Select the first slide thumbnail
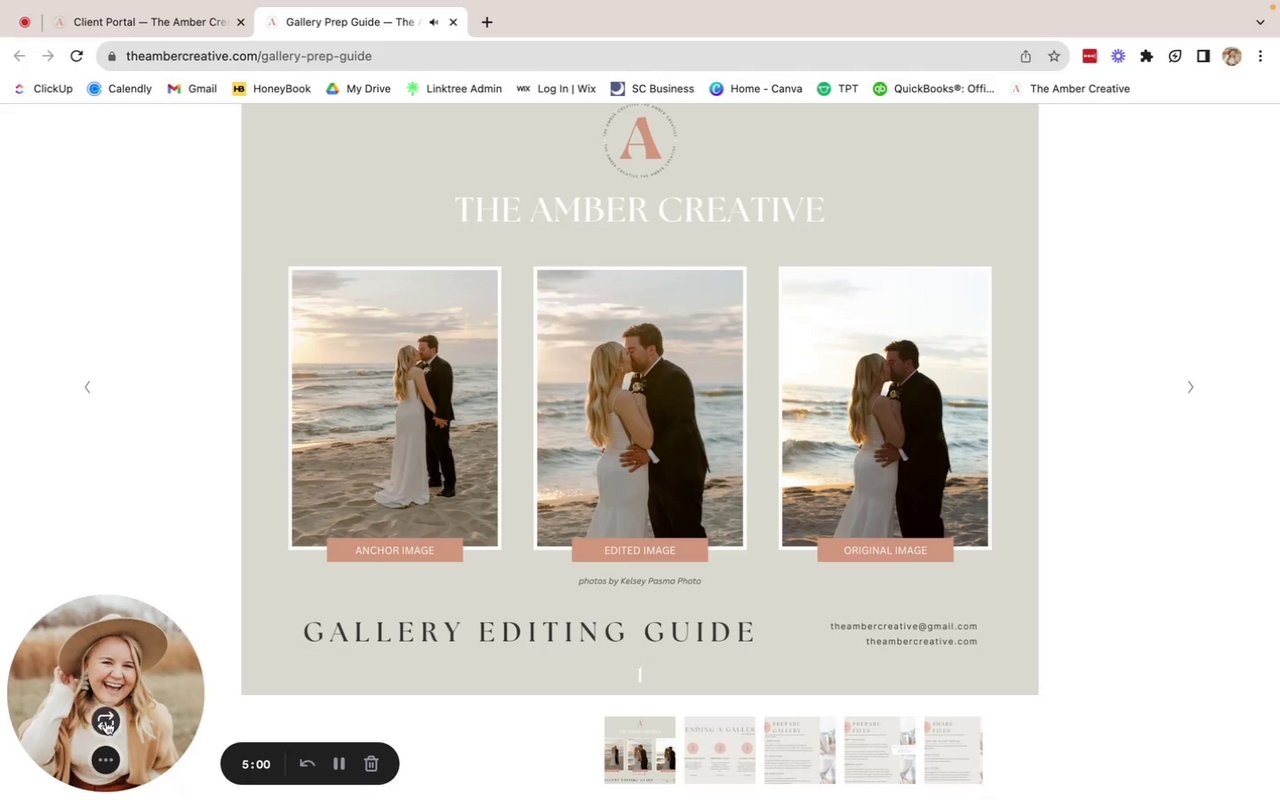 (640, 750)
